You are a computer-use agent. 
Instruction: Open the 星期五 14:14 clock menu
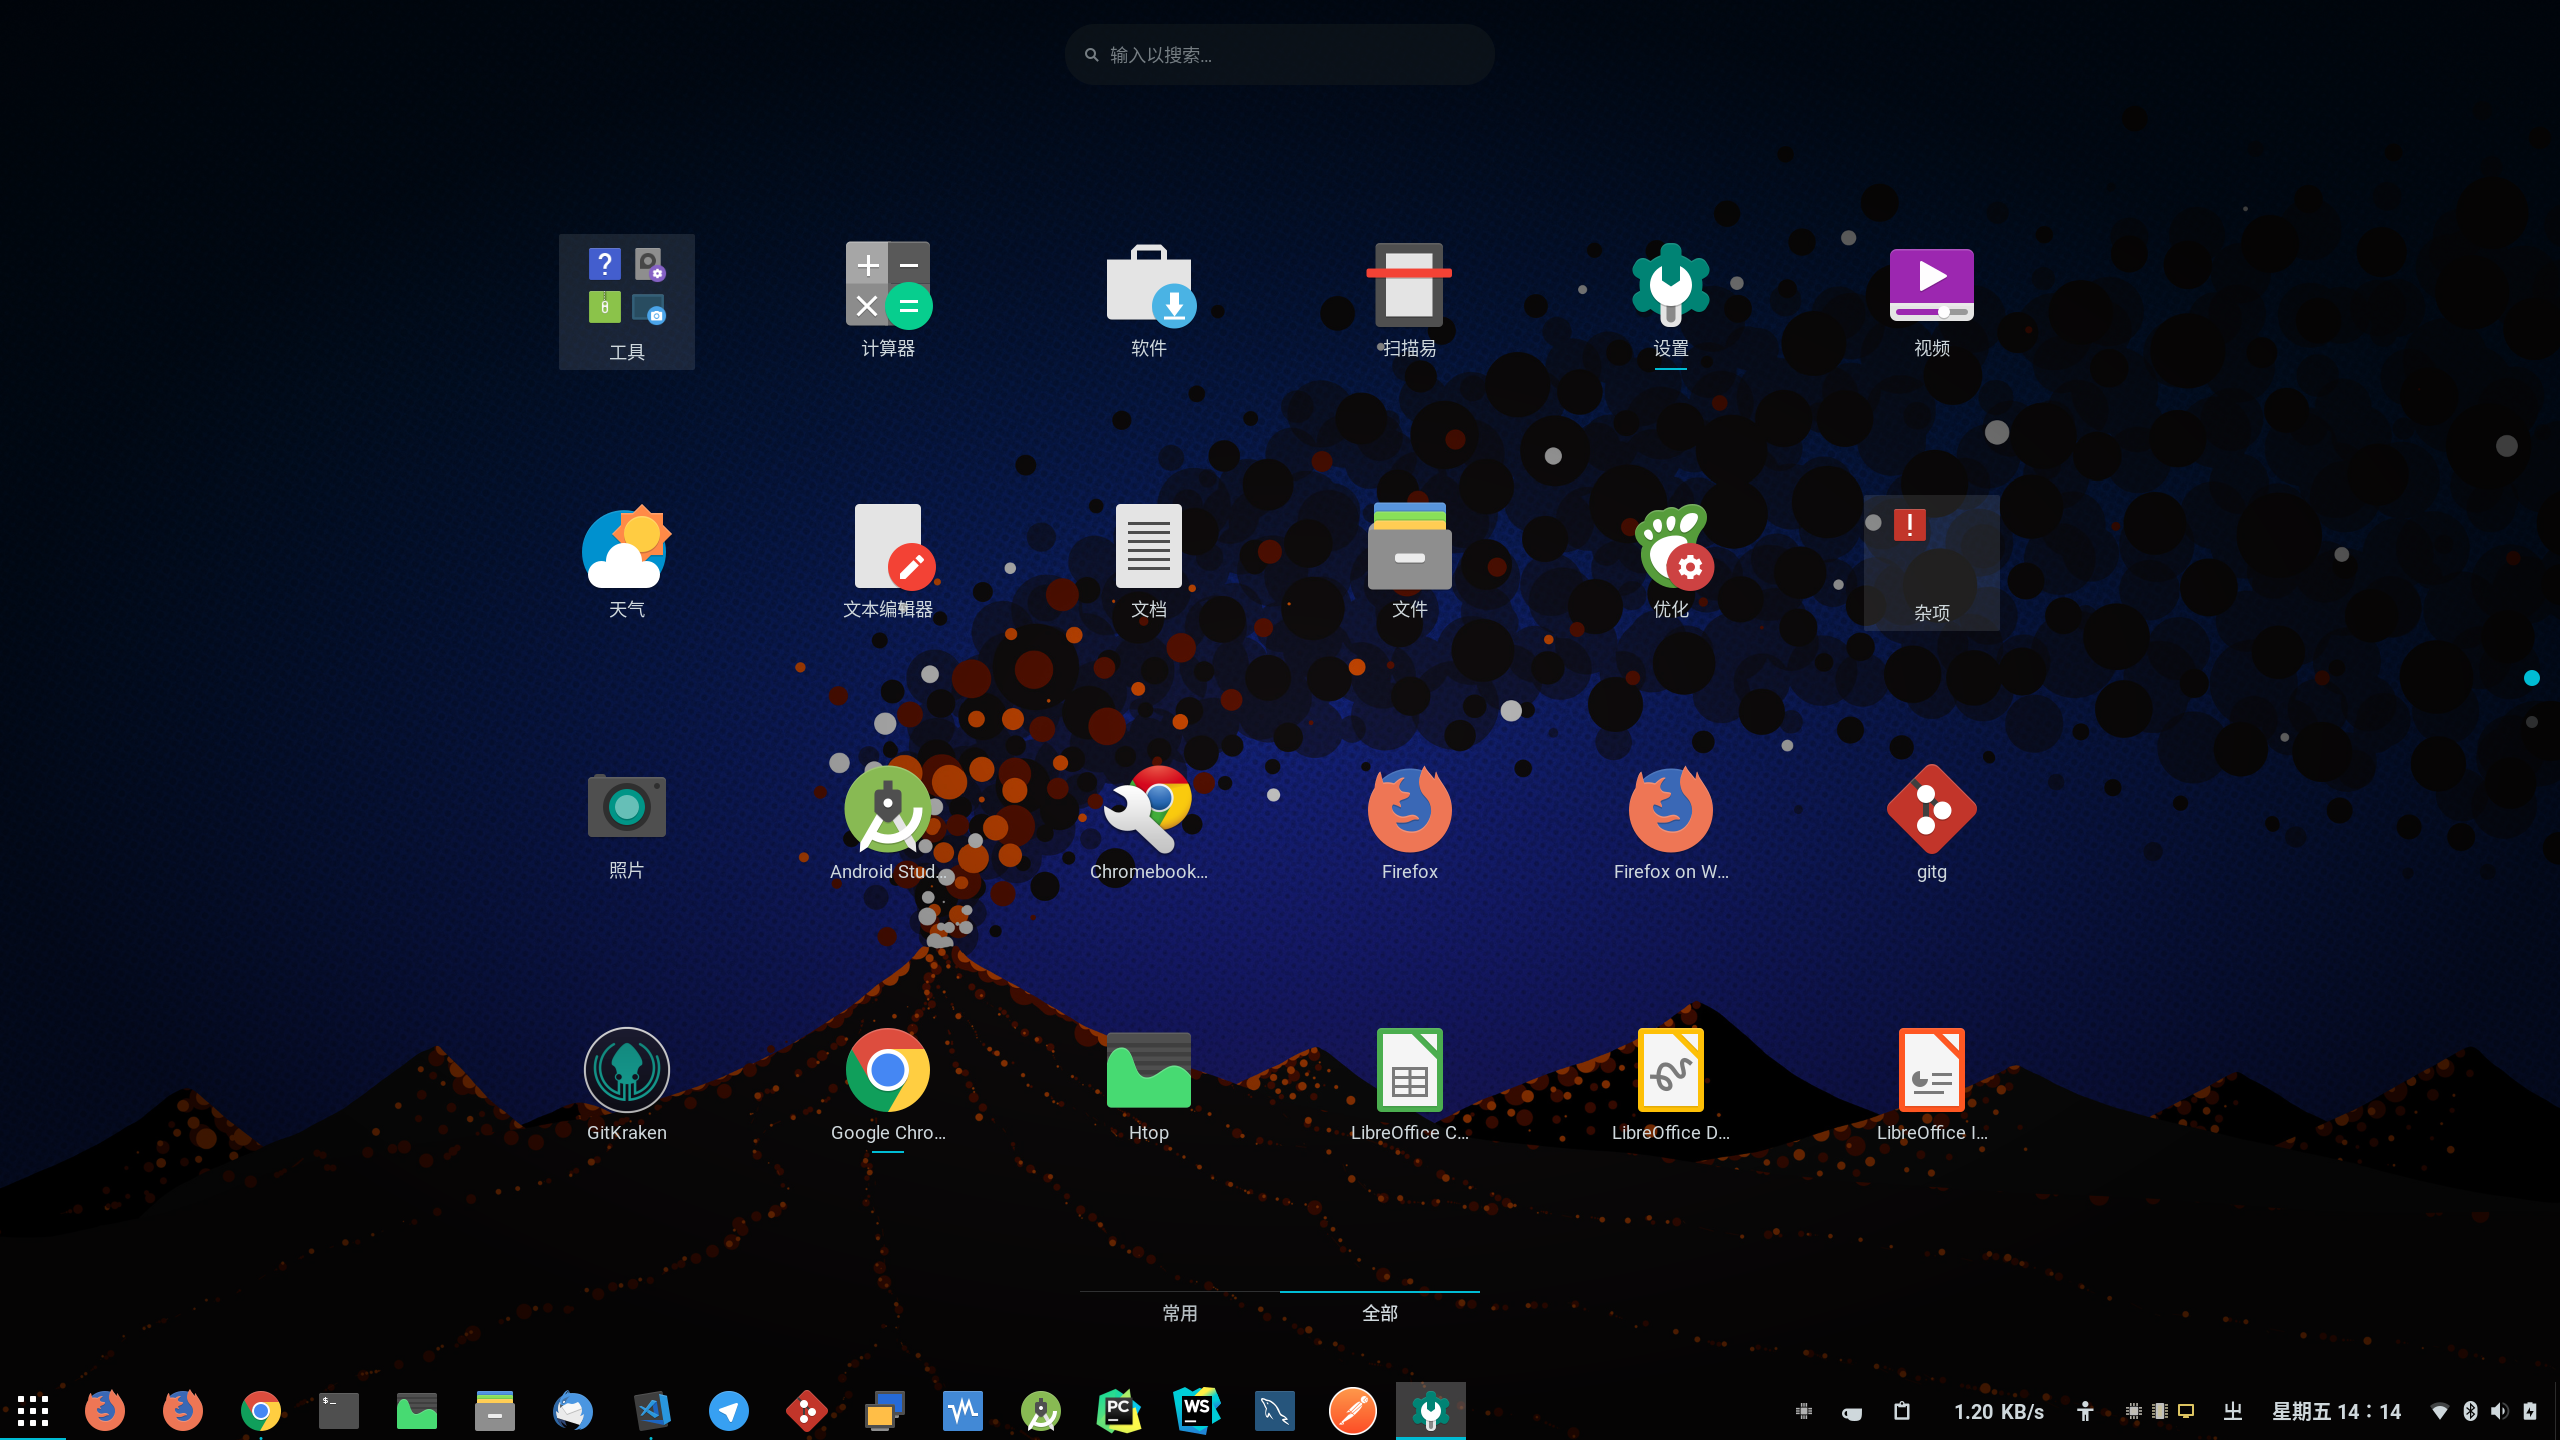(2336, 1412)
